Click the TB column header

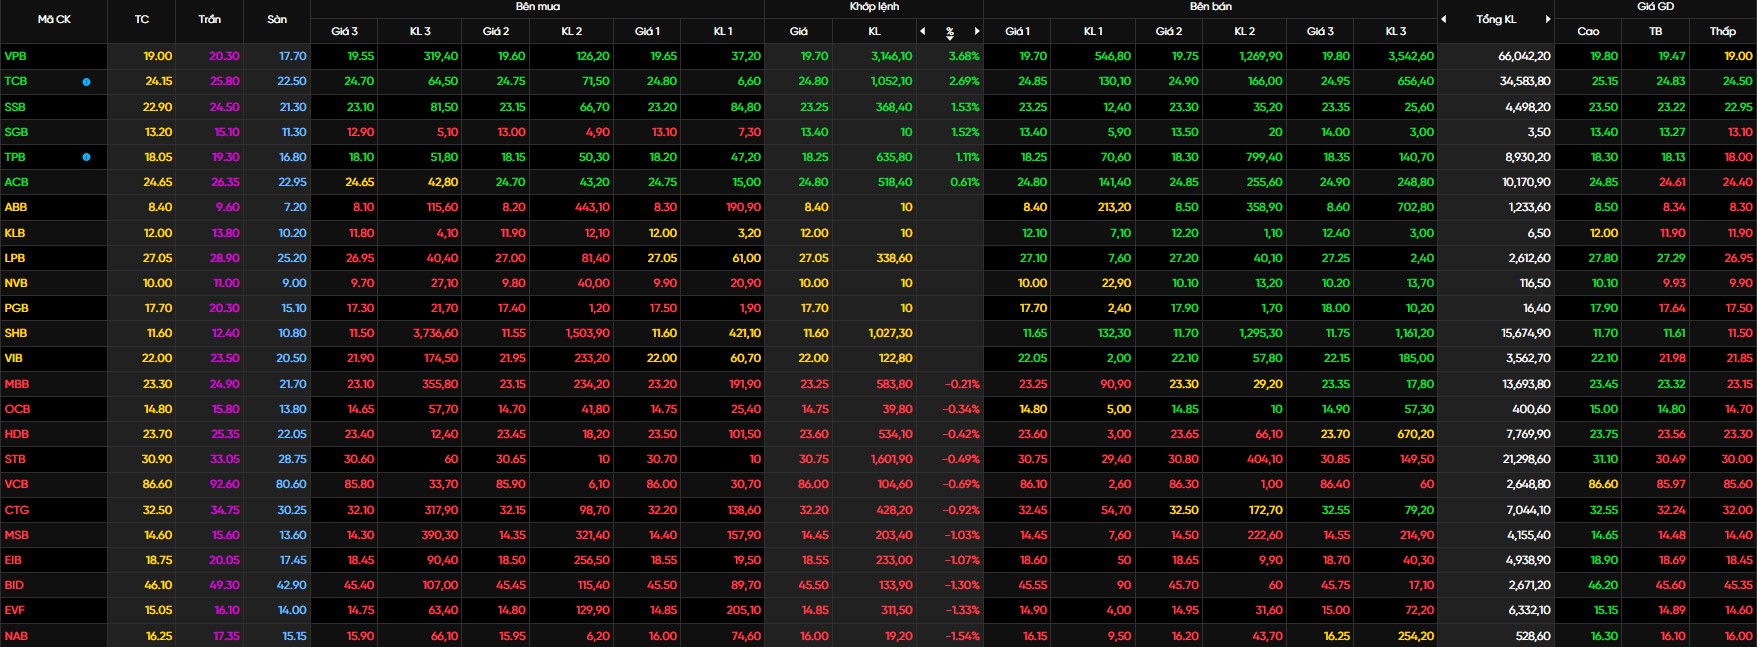[1656, 31]
